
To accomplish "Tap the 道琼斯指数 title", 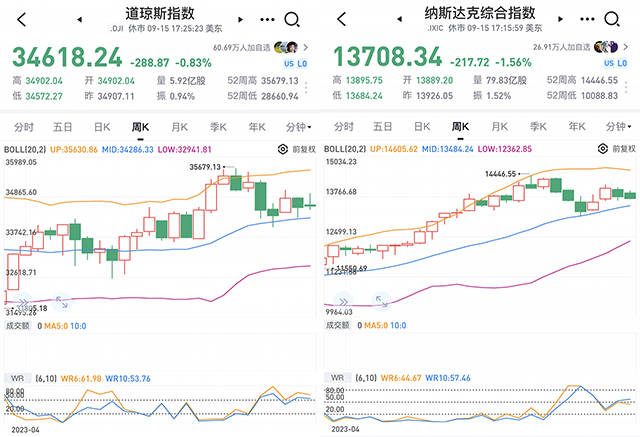I will click(x=160, y=13).
